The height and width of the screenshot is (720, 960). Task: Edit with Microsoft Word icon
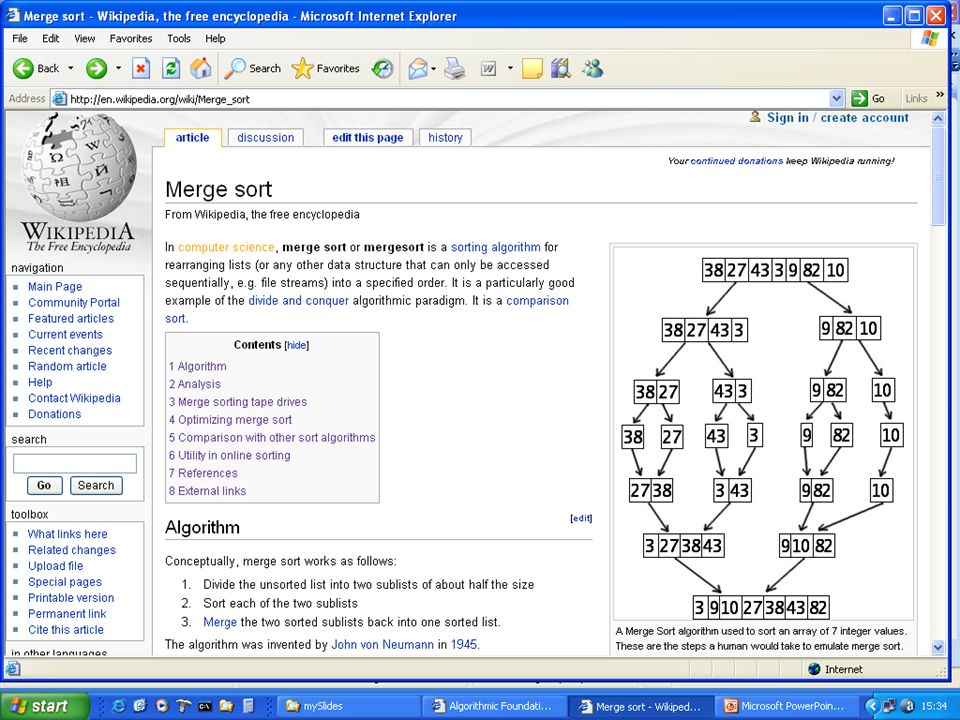pos(488,69)
